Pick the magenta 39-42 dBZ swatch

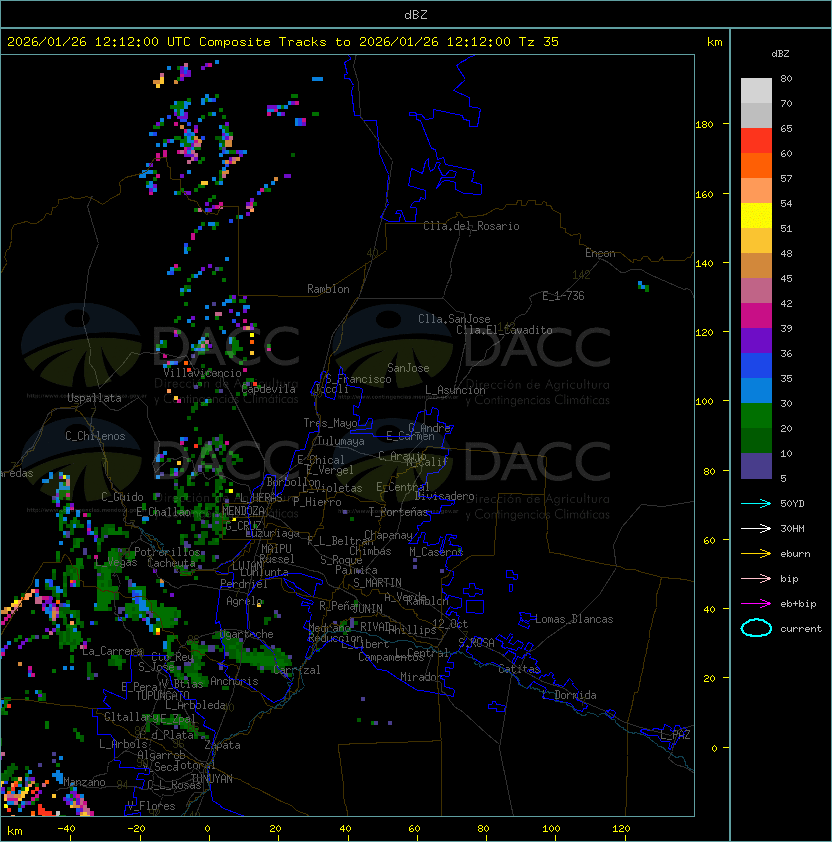756,316
